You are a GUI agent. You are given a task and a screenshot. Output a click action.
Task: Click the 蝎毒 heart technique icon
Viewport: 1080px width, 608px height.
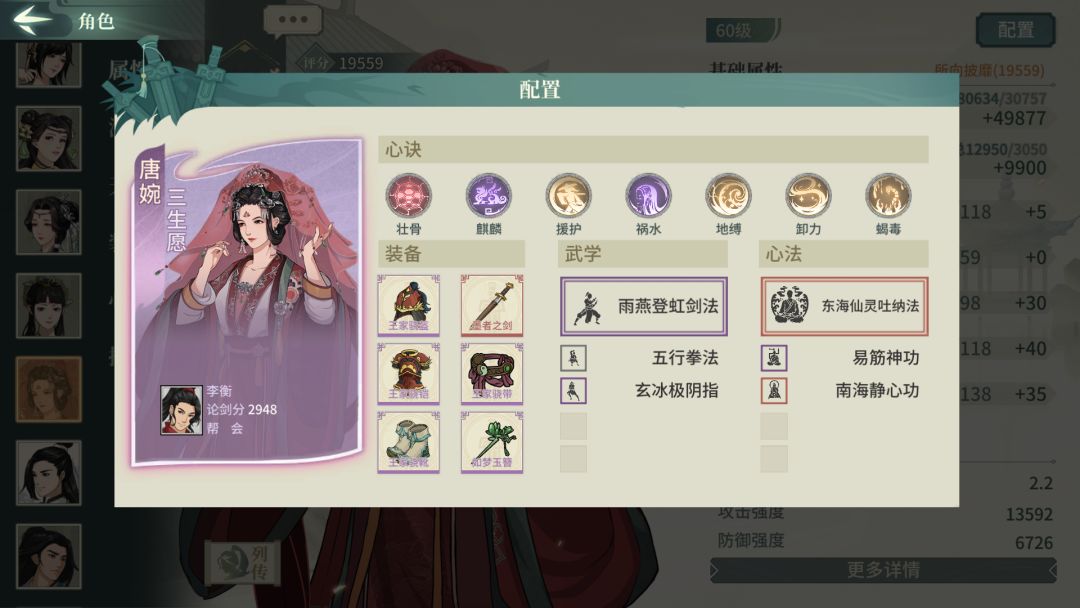tap(888, 196)
